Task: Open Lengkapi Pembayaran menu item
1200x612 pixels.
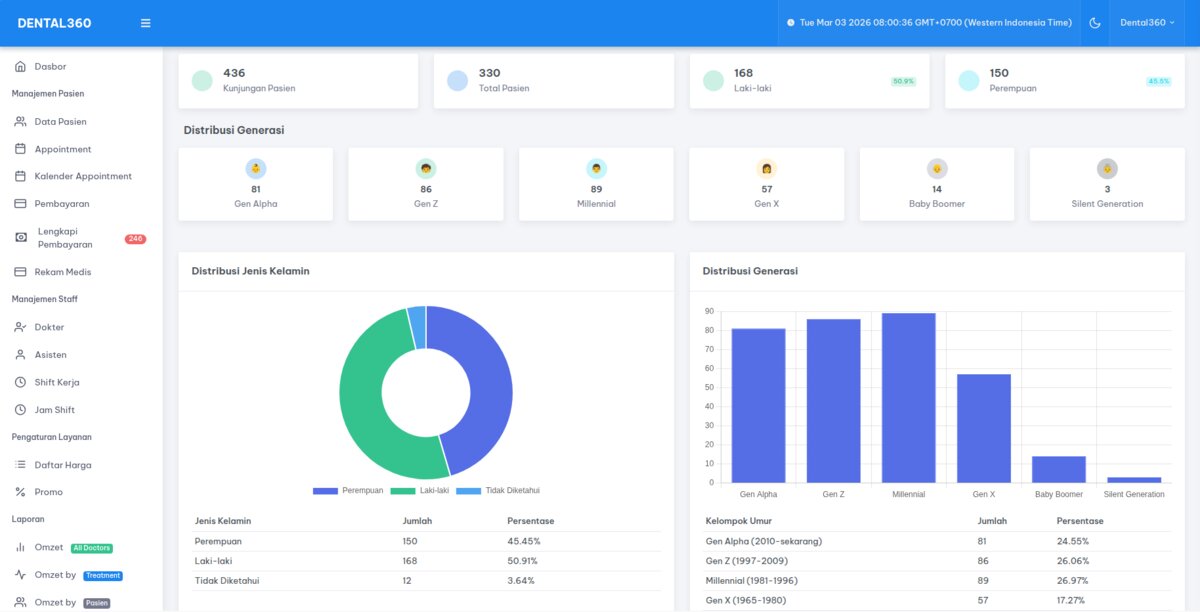Action: click(x=65, y=238)
